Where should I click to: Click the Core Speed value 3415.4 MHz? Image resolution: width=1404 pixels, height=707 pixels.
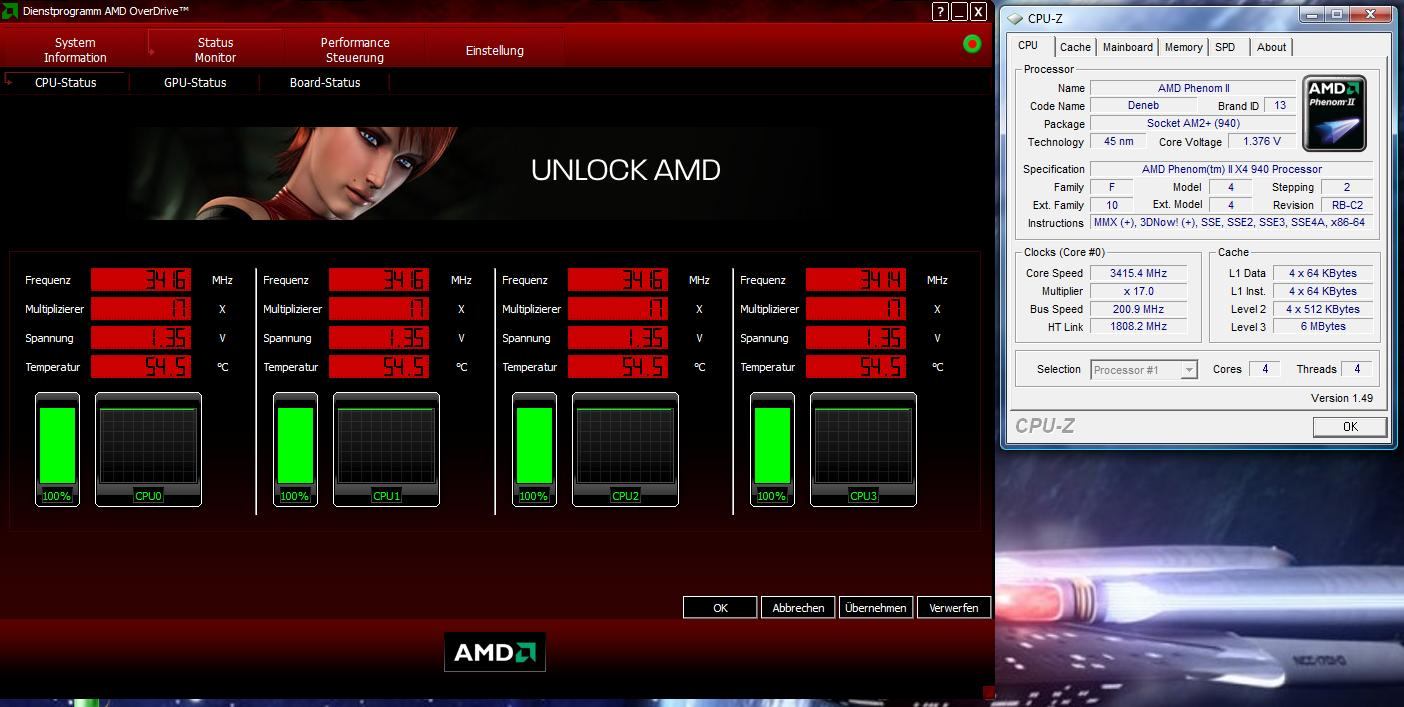[x=1138, y=273]
